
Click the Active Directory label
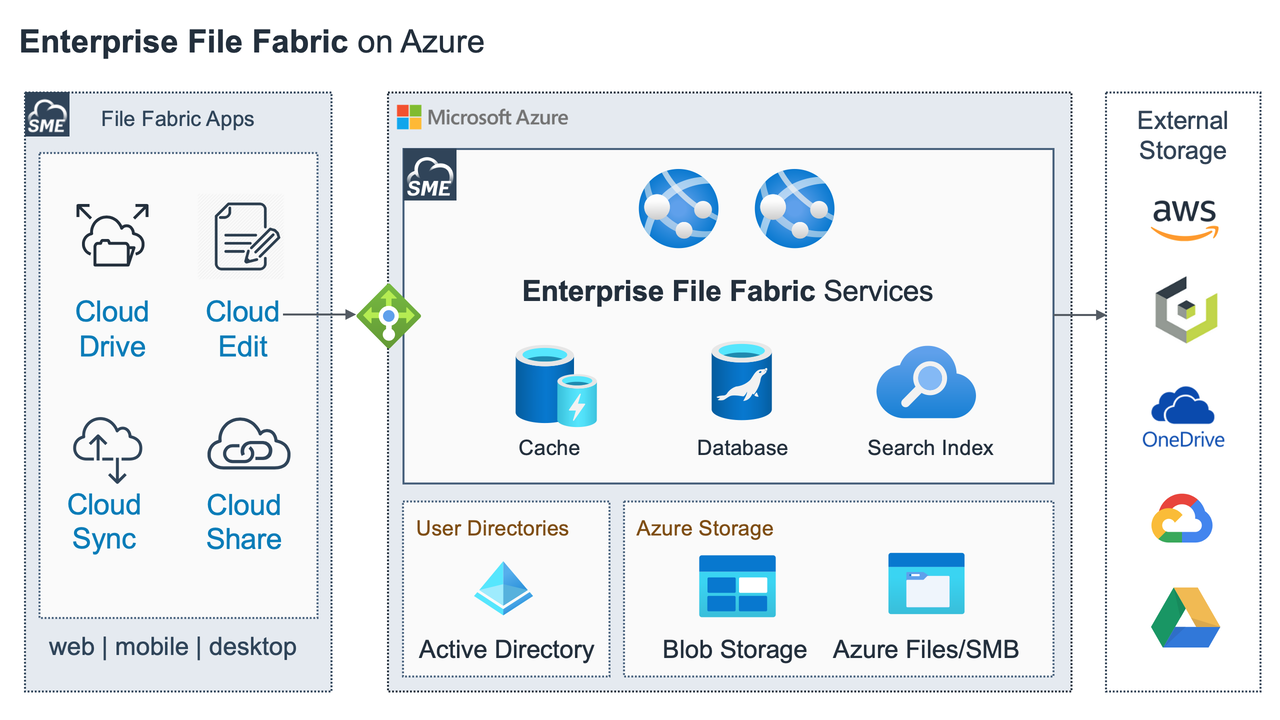click(506, 650)
